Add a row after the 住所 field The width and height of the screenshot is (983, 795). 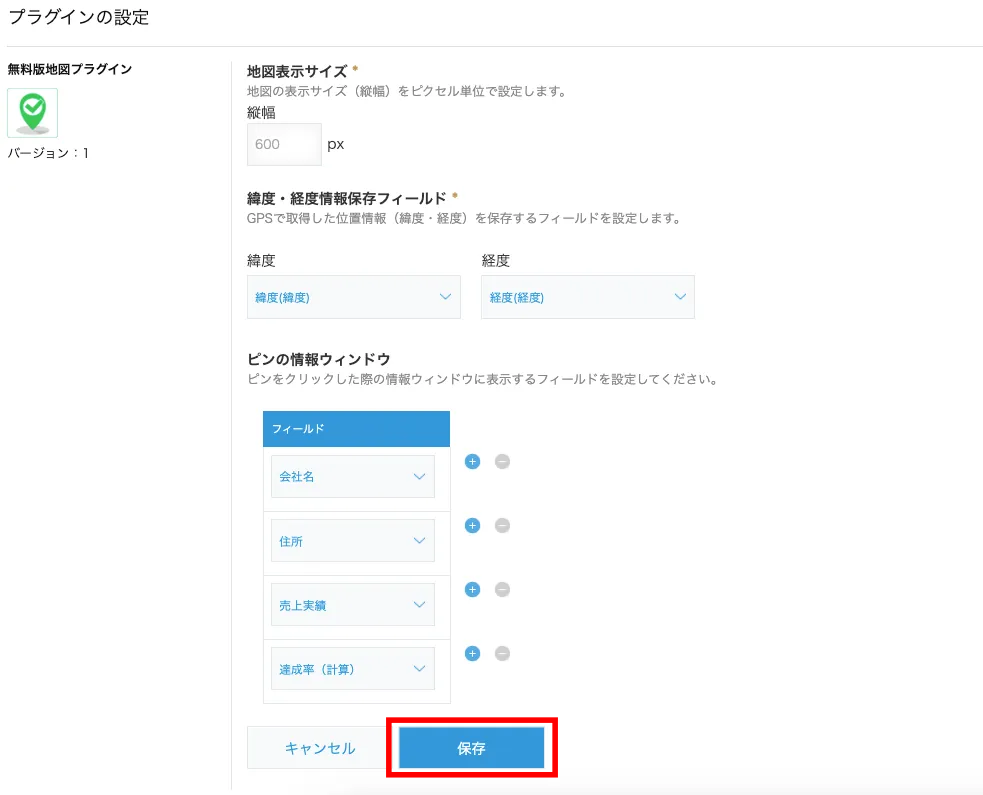point(473,526)
